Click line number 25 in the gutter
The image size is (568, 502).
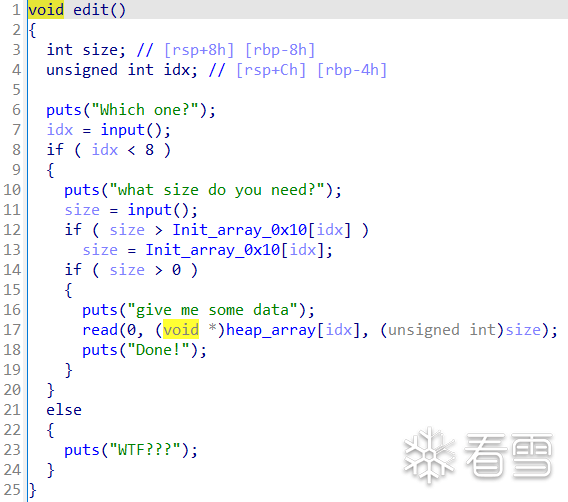pyautogui.click(x=12, y=490)
